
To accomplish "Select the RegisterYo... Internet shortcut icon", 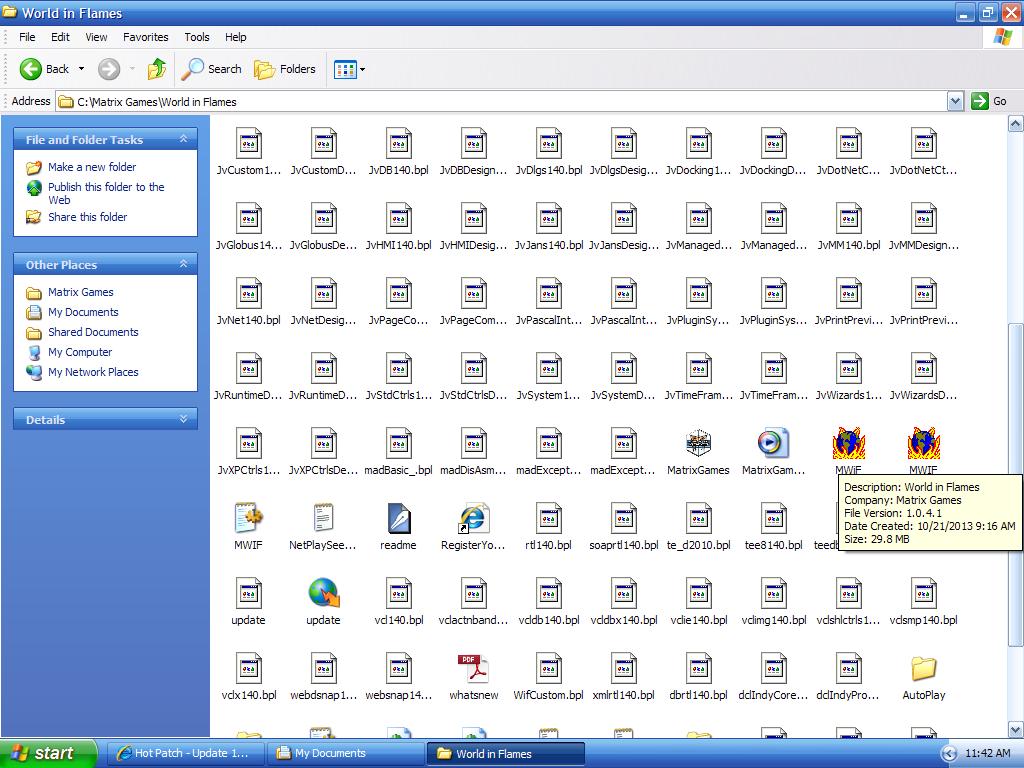I will (473, 518).
